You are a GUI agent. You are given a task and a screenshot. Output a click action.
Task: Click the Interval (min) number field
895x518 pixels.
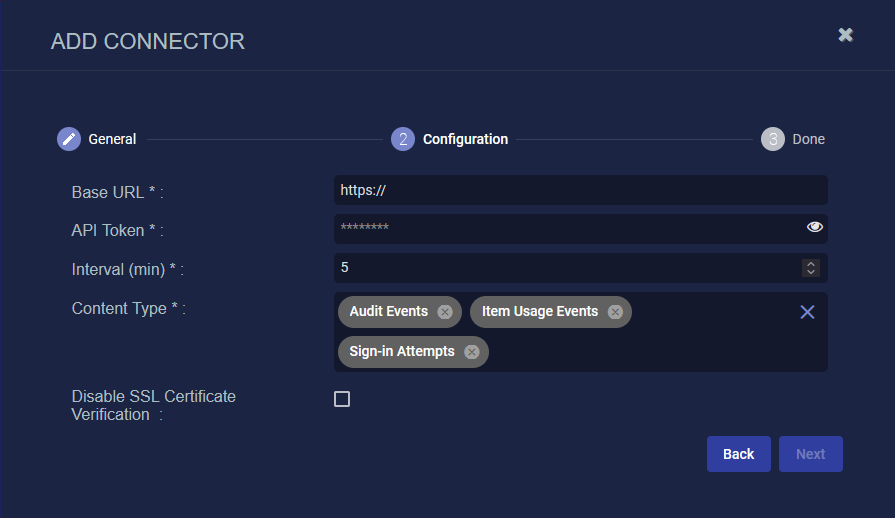565,268
